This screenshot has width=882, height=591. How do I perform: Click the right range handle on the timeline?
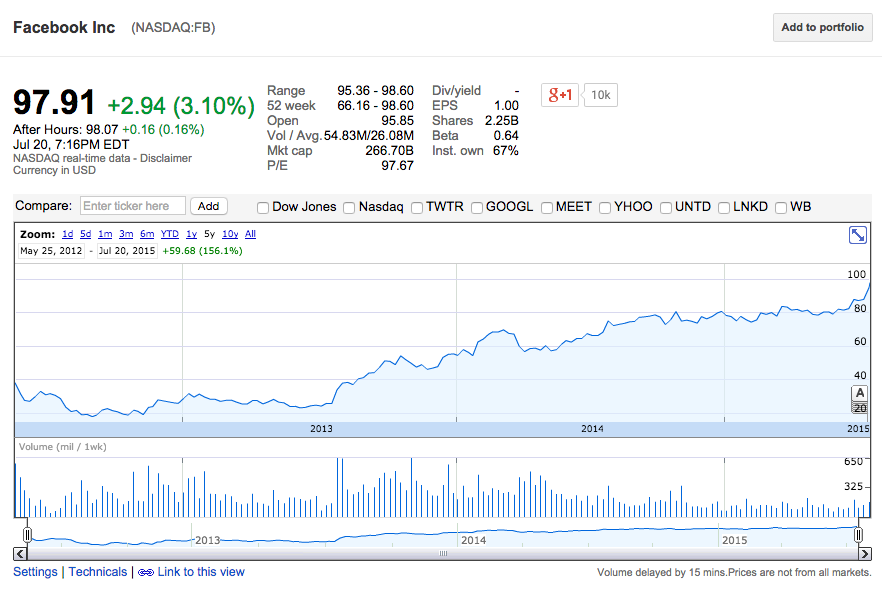(x=858, y=535)
